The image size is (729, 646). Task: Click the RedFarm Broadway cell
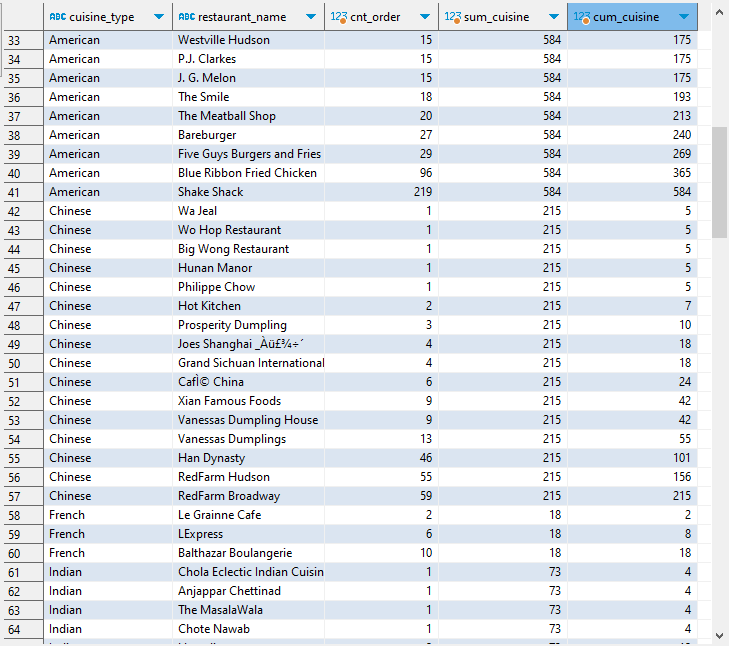(x=248, y=496)
